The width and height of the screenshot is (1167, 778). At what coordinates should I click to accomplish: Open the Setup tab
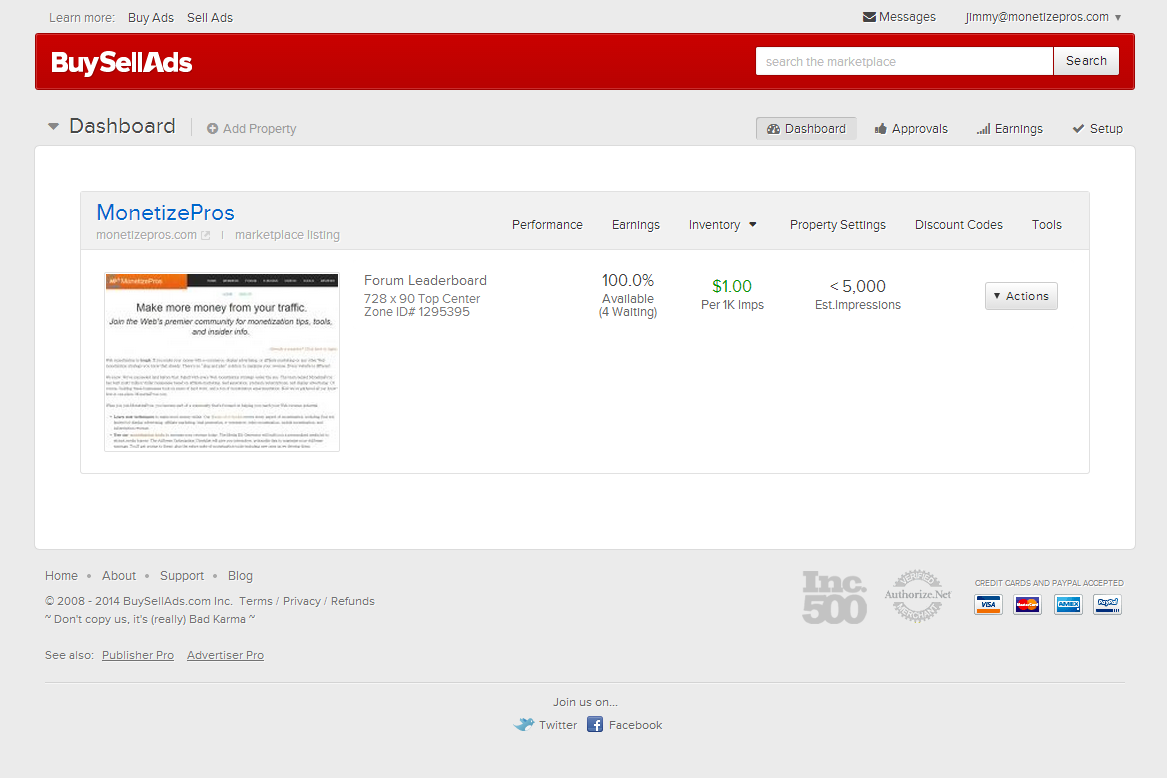pos(1097,129)
